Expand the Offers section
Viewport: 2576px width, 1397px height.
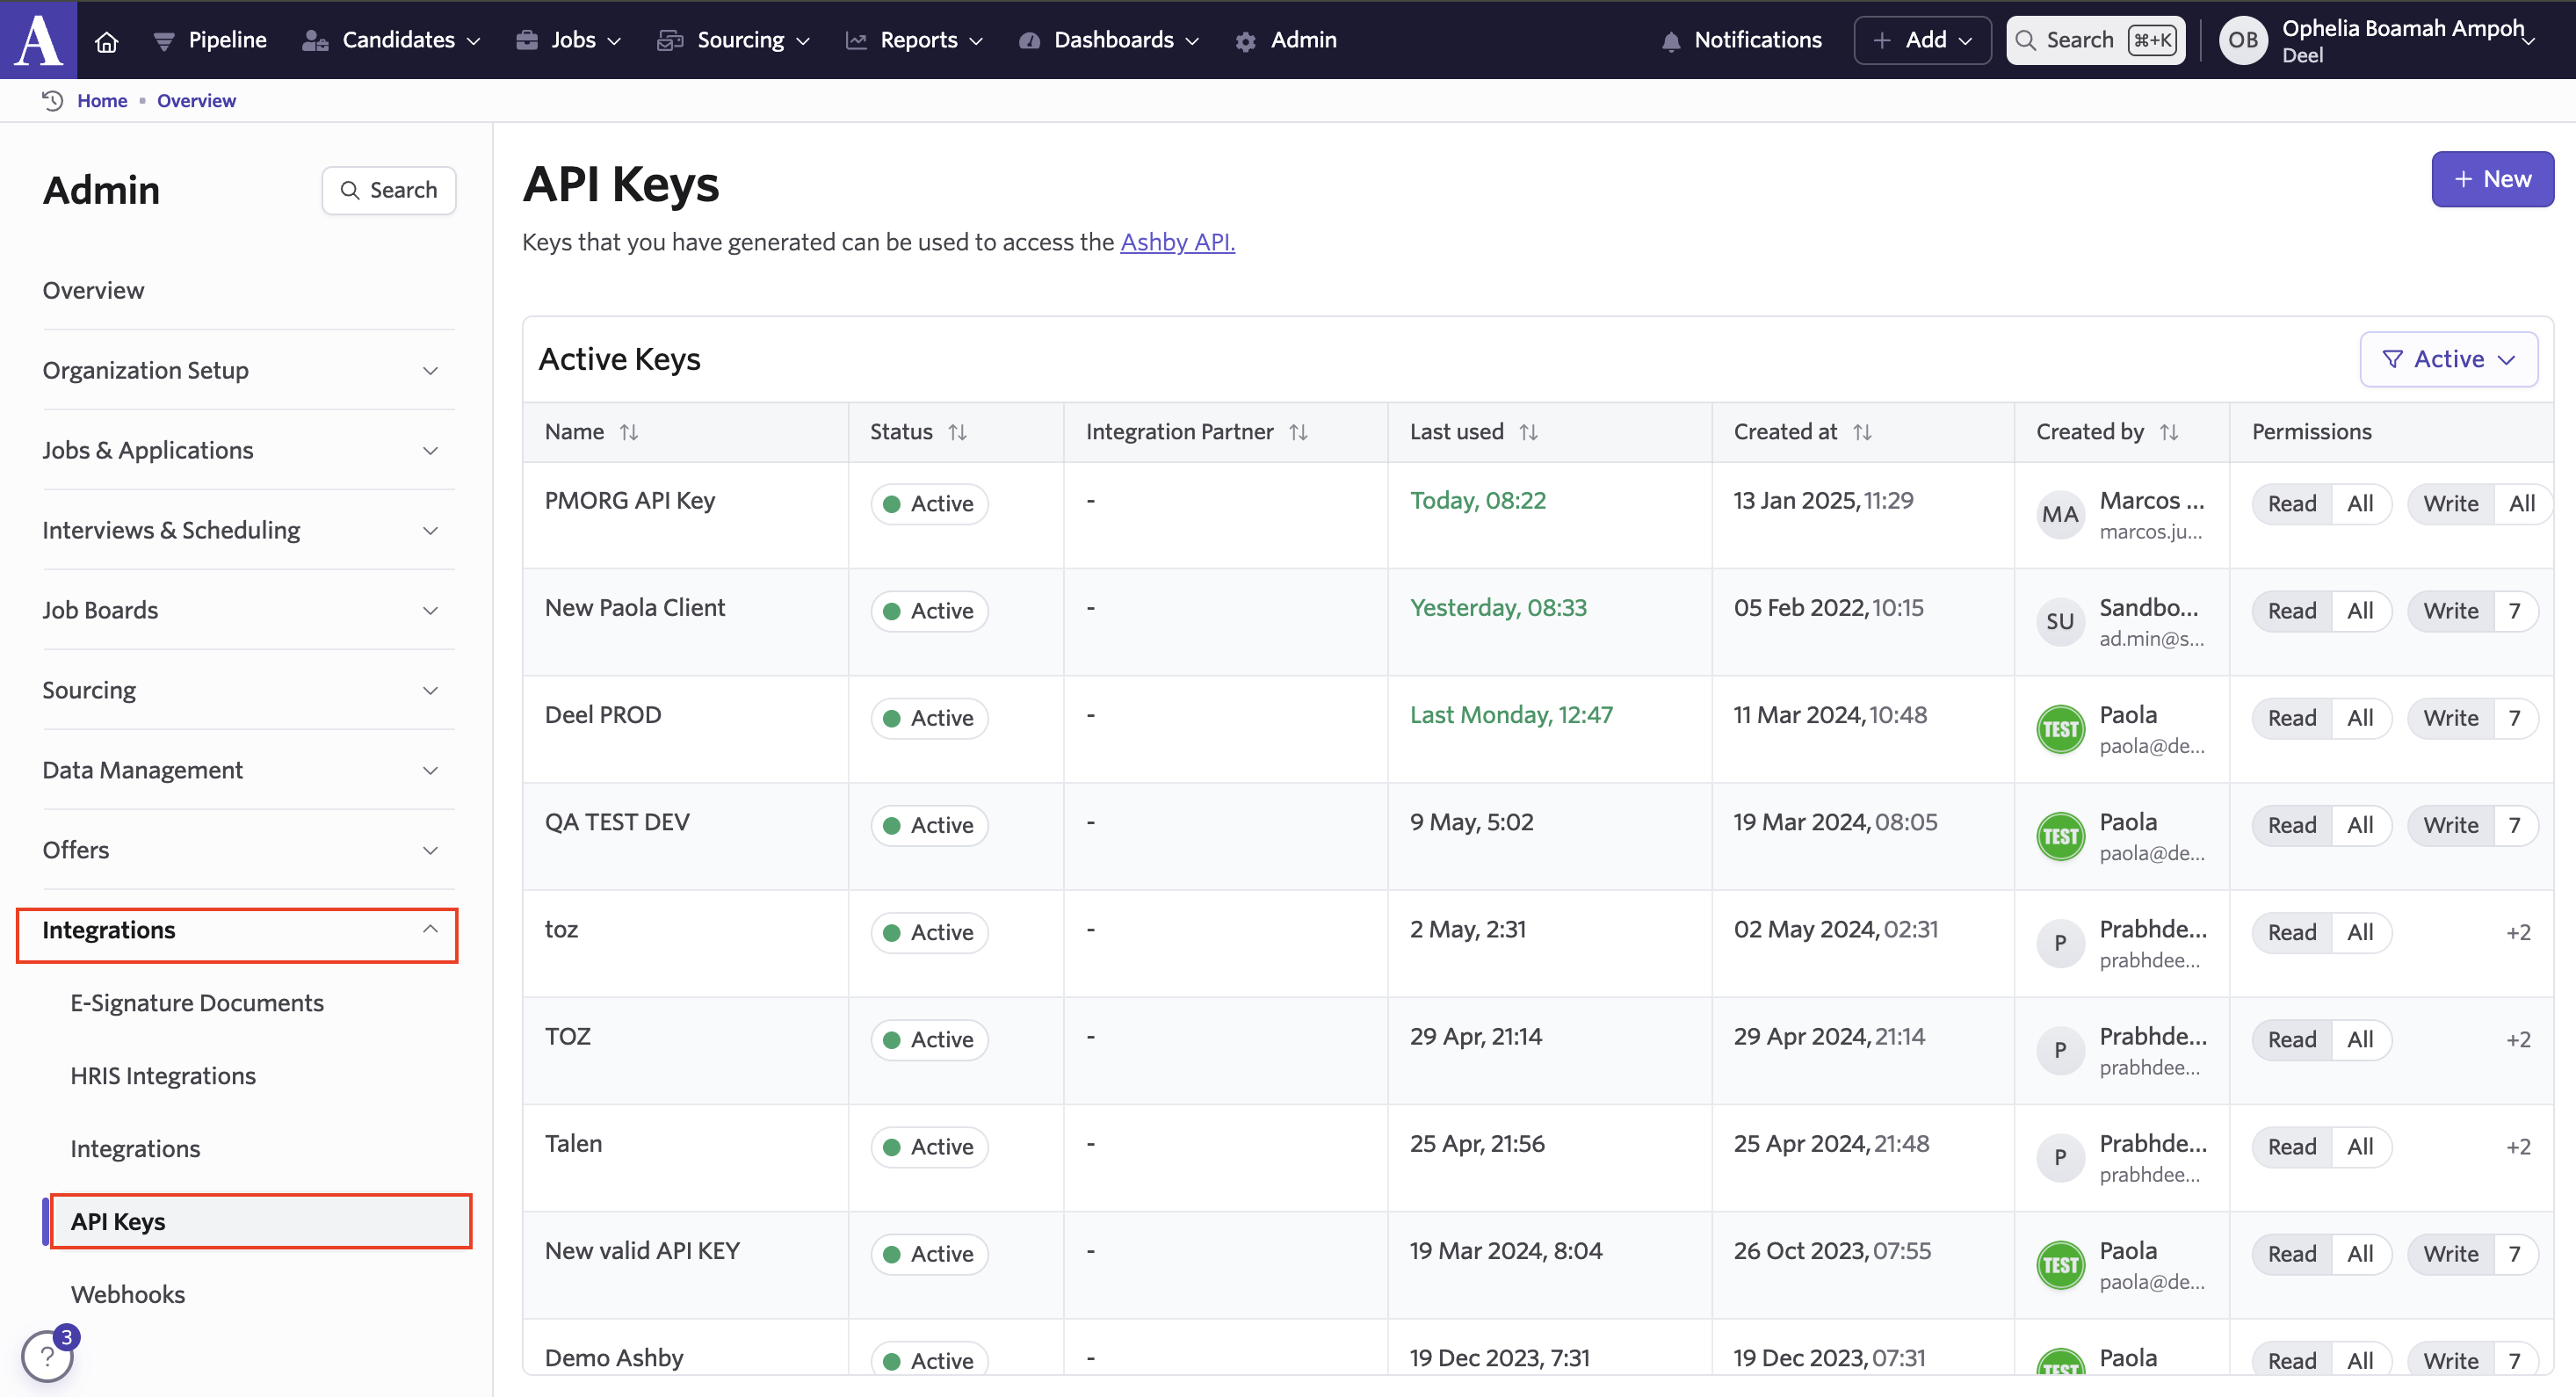[248, 850]
